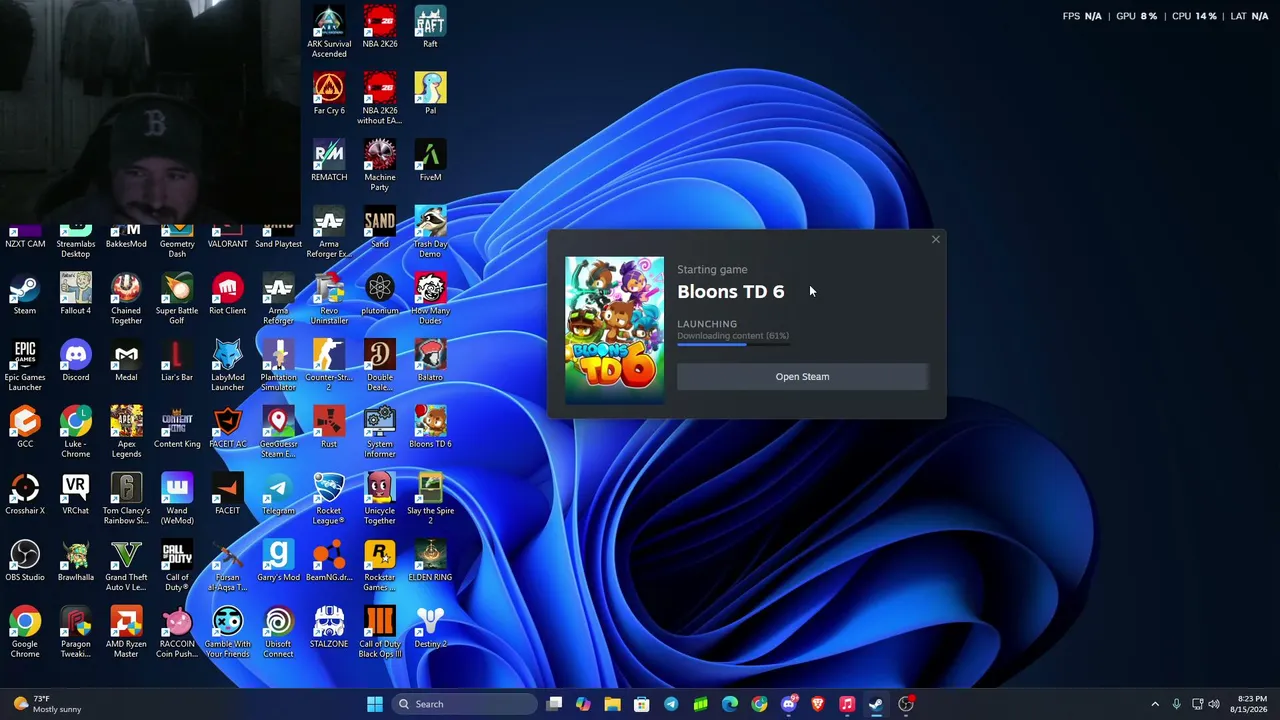Select the Discord desktop shortcut
This screenshot has width=1280, height=720.
coord(75,362)
